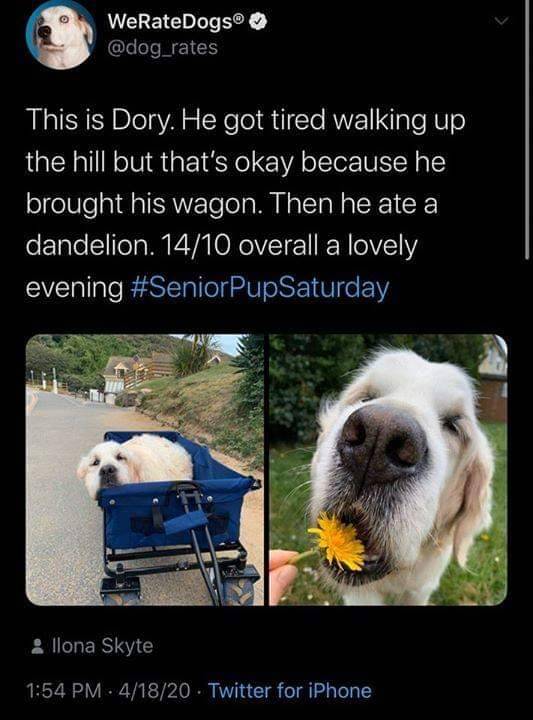
Task: Open the WeRateDogs display name
Action: (x=169, y=22)
